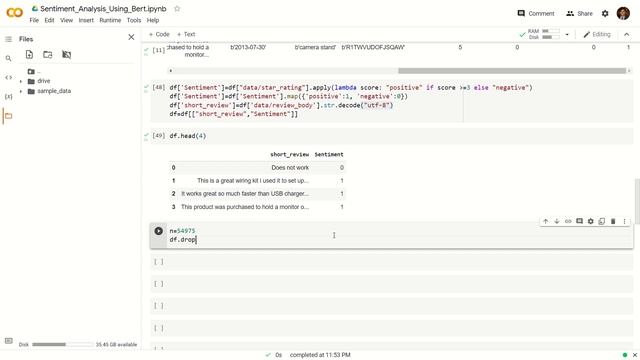Screen dimensions: 640x360
Task: Open the Help menu
Action: 153,20
